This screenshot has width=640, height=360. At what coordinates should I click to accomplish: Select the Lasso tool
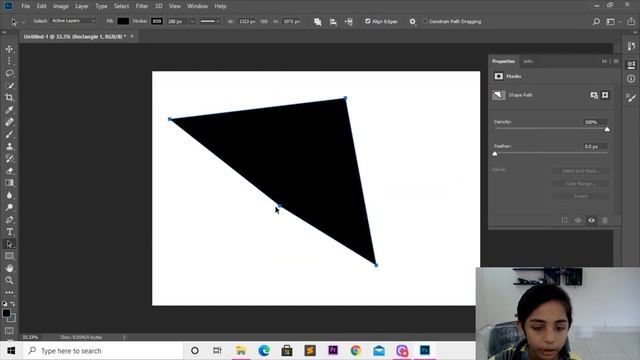9,73
